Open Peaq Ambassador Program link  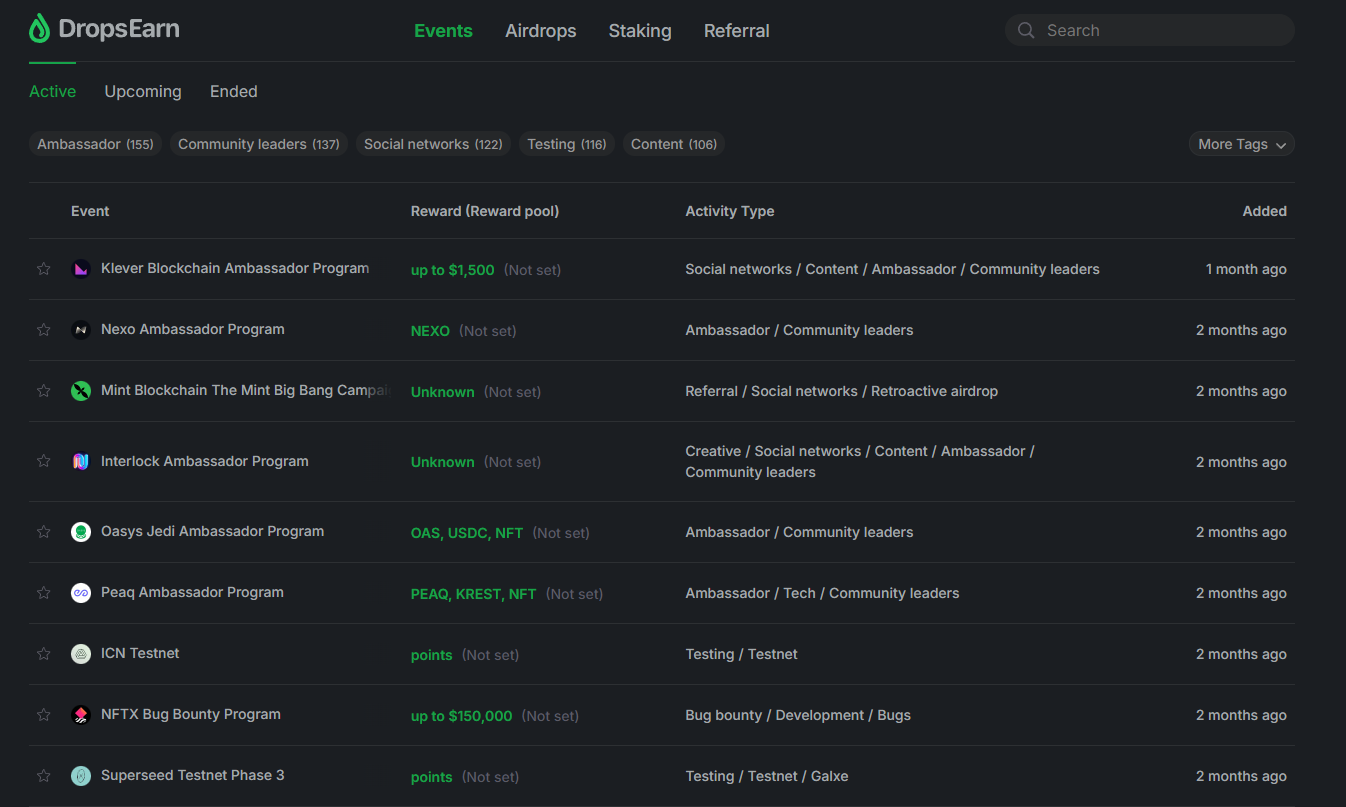tap(192, 592)
